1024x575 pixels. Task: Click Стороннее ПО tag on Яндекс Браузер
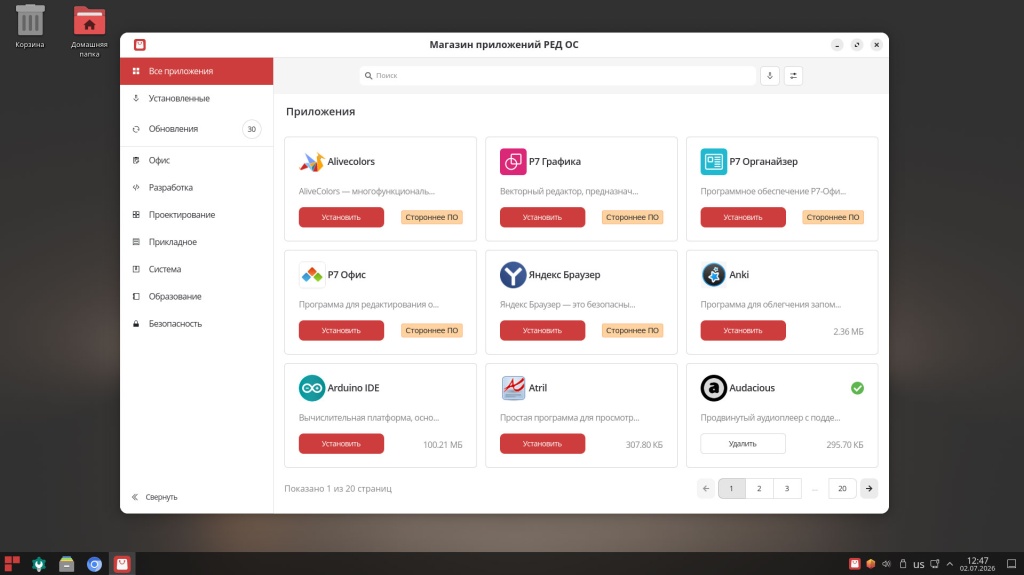632,330
